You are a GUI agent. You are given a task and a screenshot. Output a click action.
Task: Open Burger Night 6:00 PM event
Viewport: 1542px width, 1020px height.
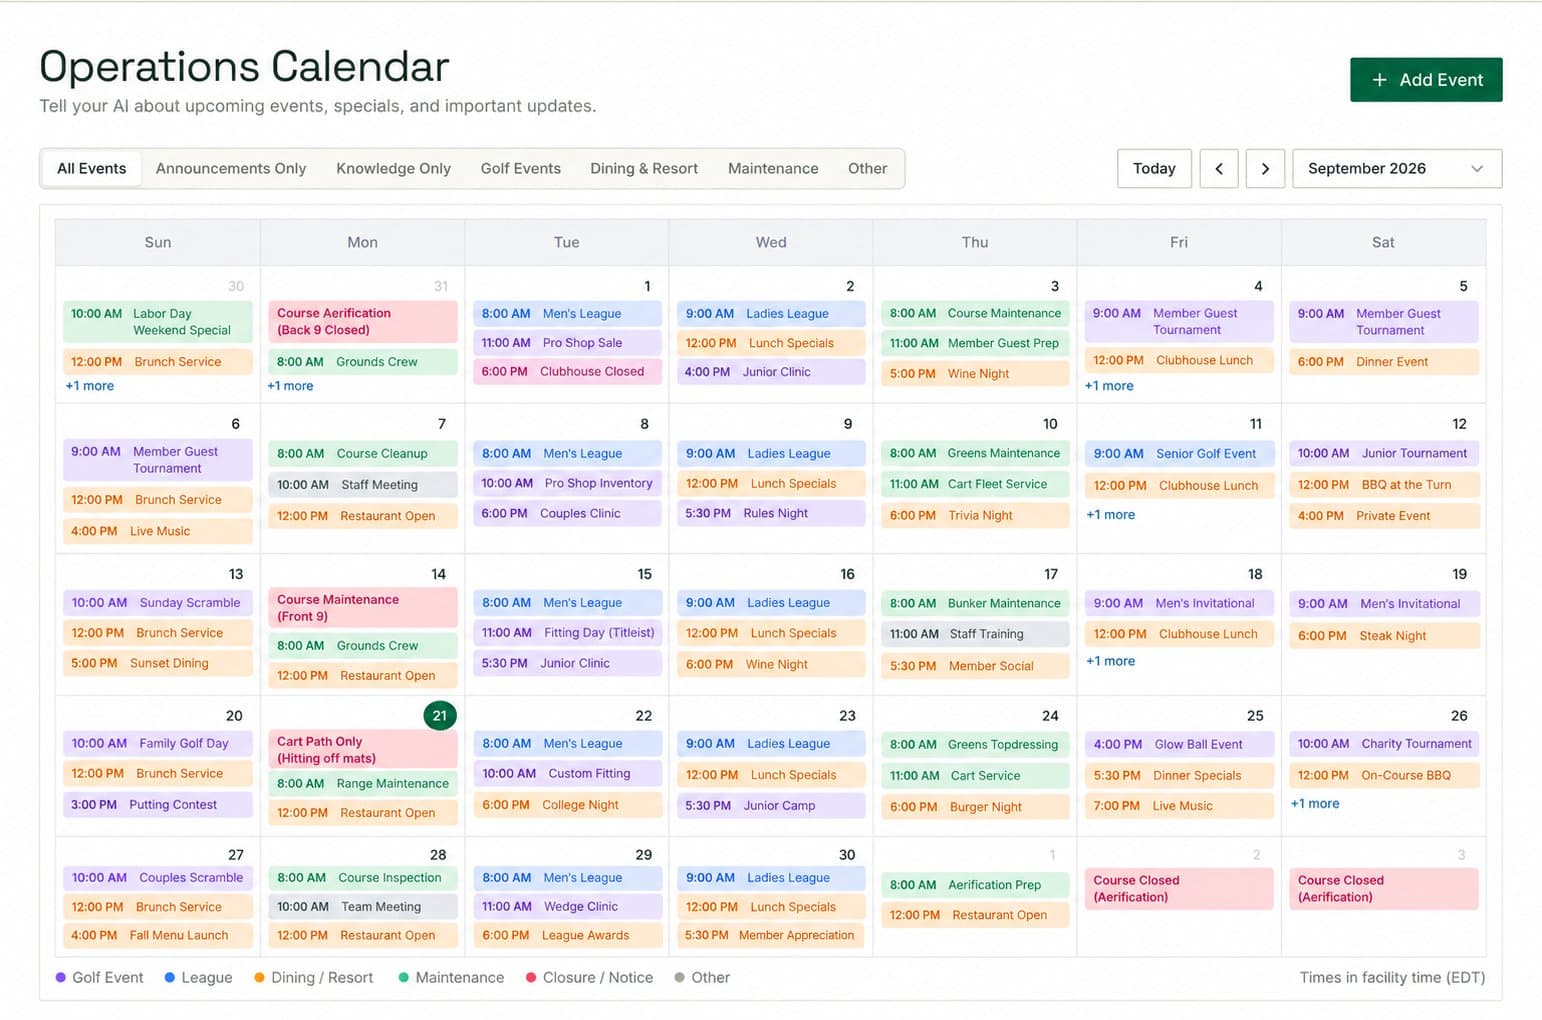[x=975, y=807]
